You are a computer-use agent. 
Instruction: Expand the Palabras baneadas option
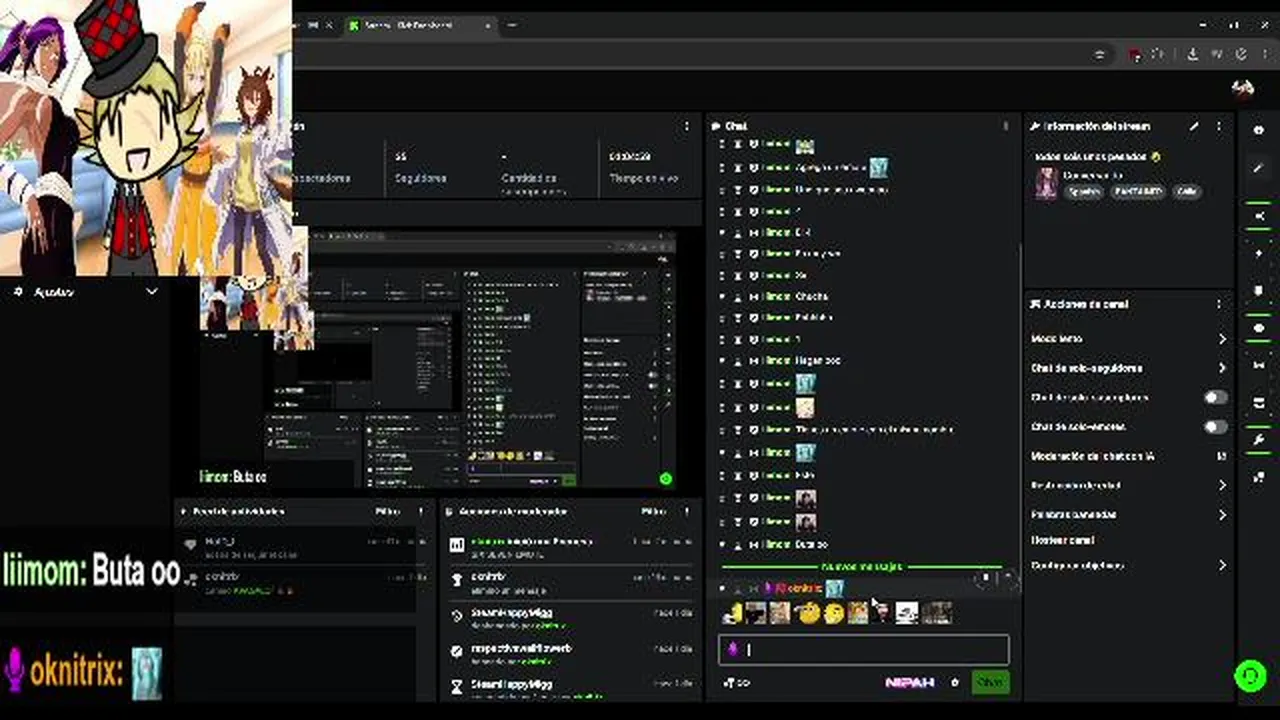click(1222, 515)
